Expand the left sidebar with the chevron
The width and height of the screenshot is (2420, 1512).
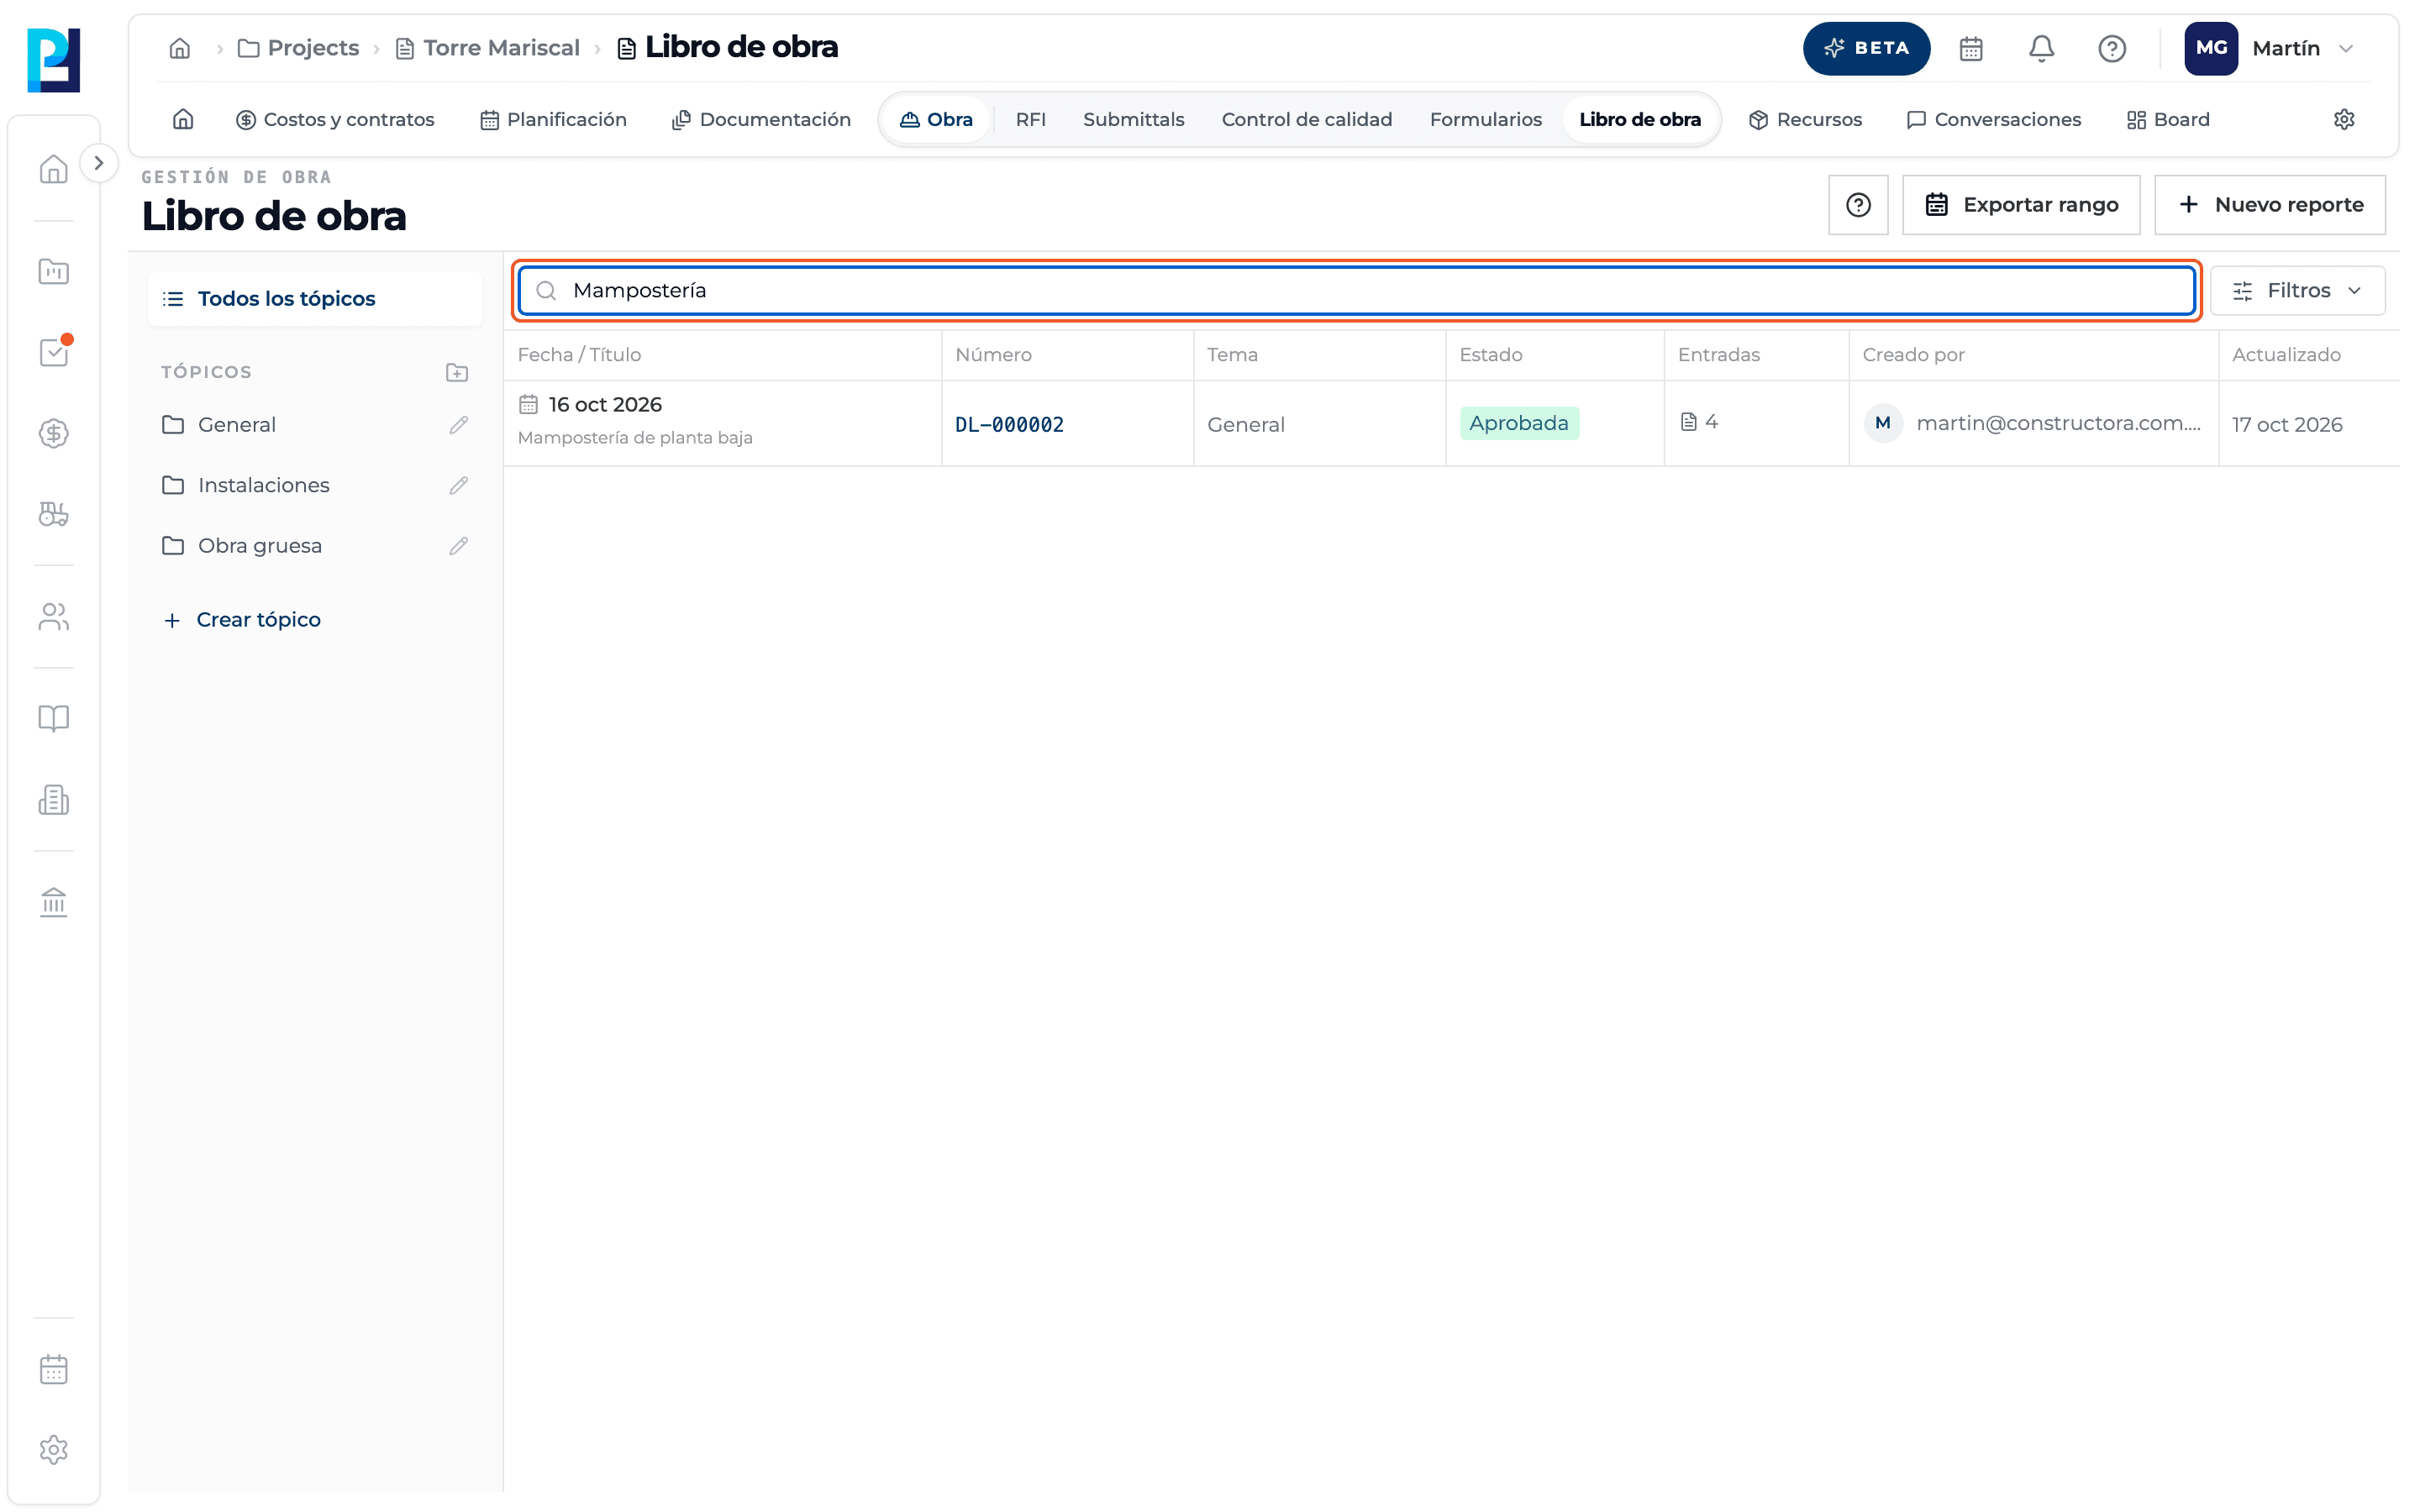(98, 163)
